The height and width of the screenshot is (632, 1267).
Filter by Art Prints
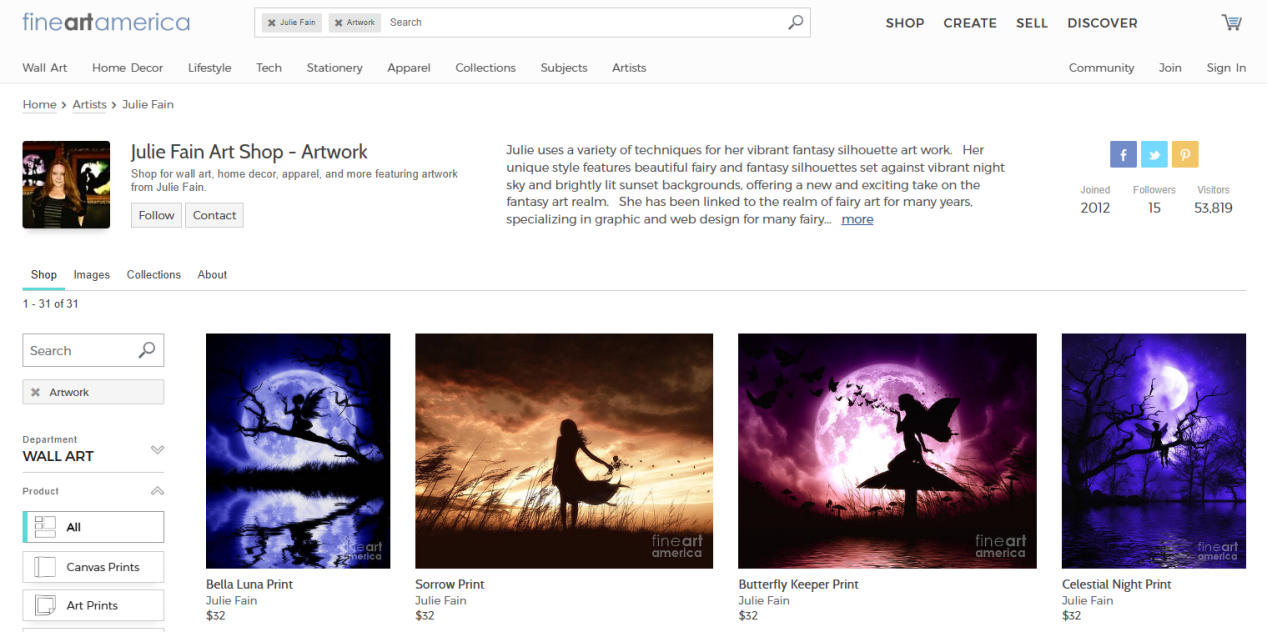(93, 605)
